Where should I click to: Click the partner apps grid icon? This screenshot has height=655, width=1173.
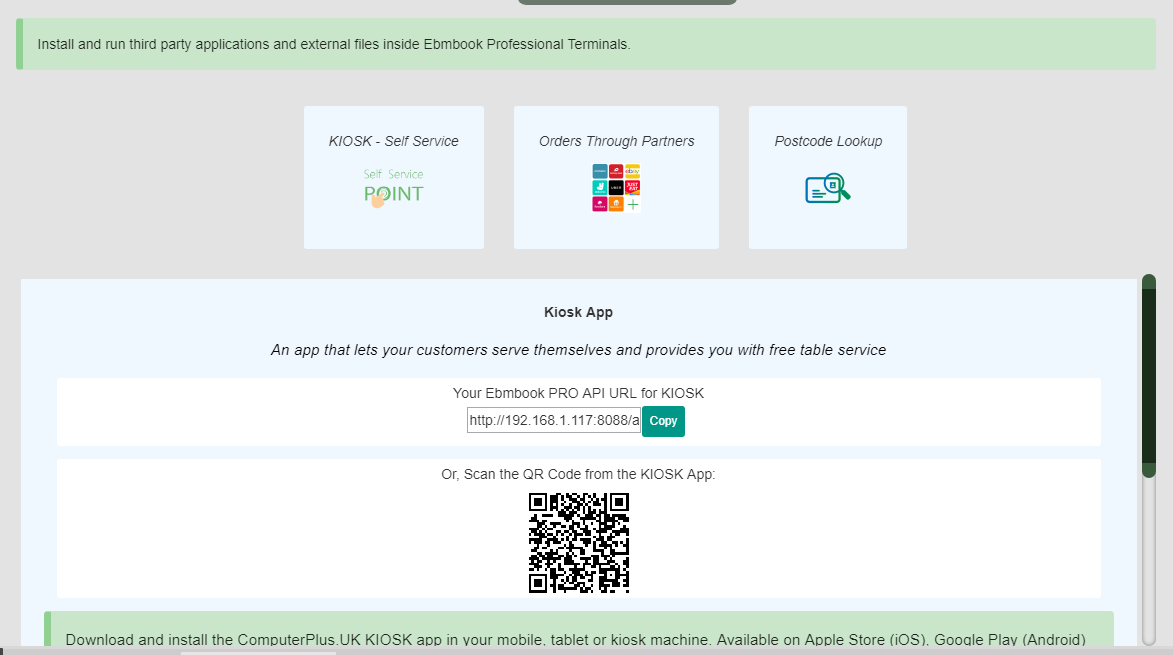coord(616,188)
